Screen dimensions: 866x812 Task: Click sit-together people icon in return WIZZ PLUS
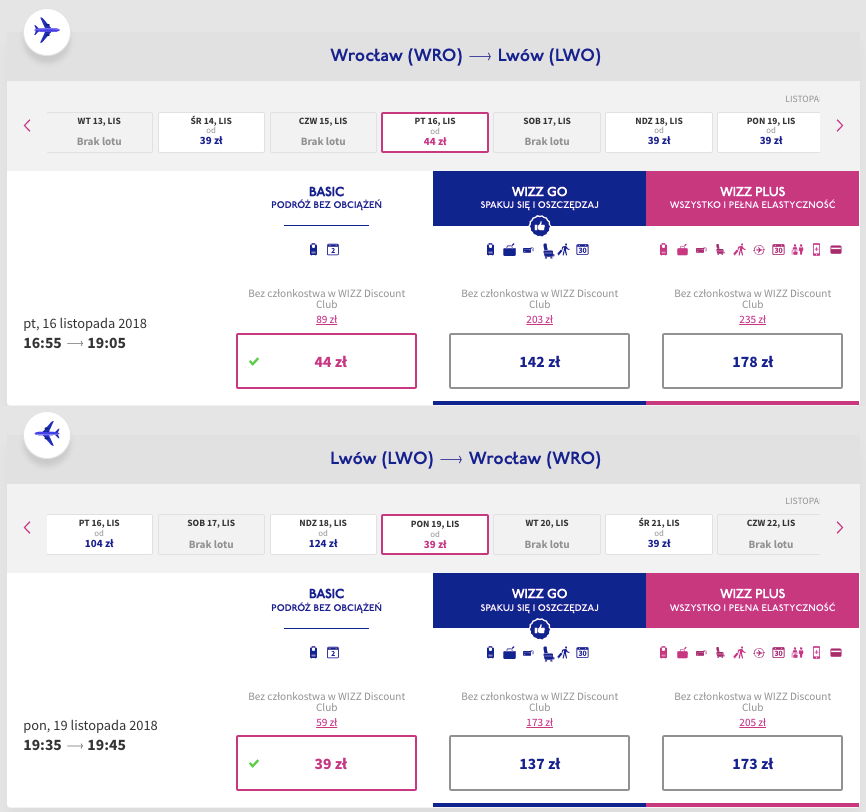coord(797,652)
